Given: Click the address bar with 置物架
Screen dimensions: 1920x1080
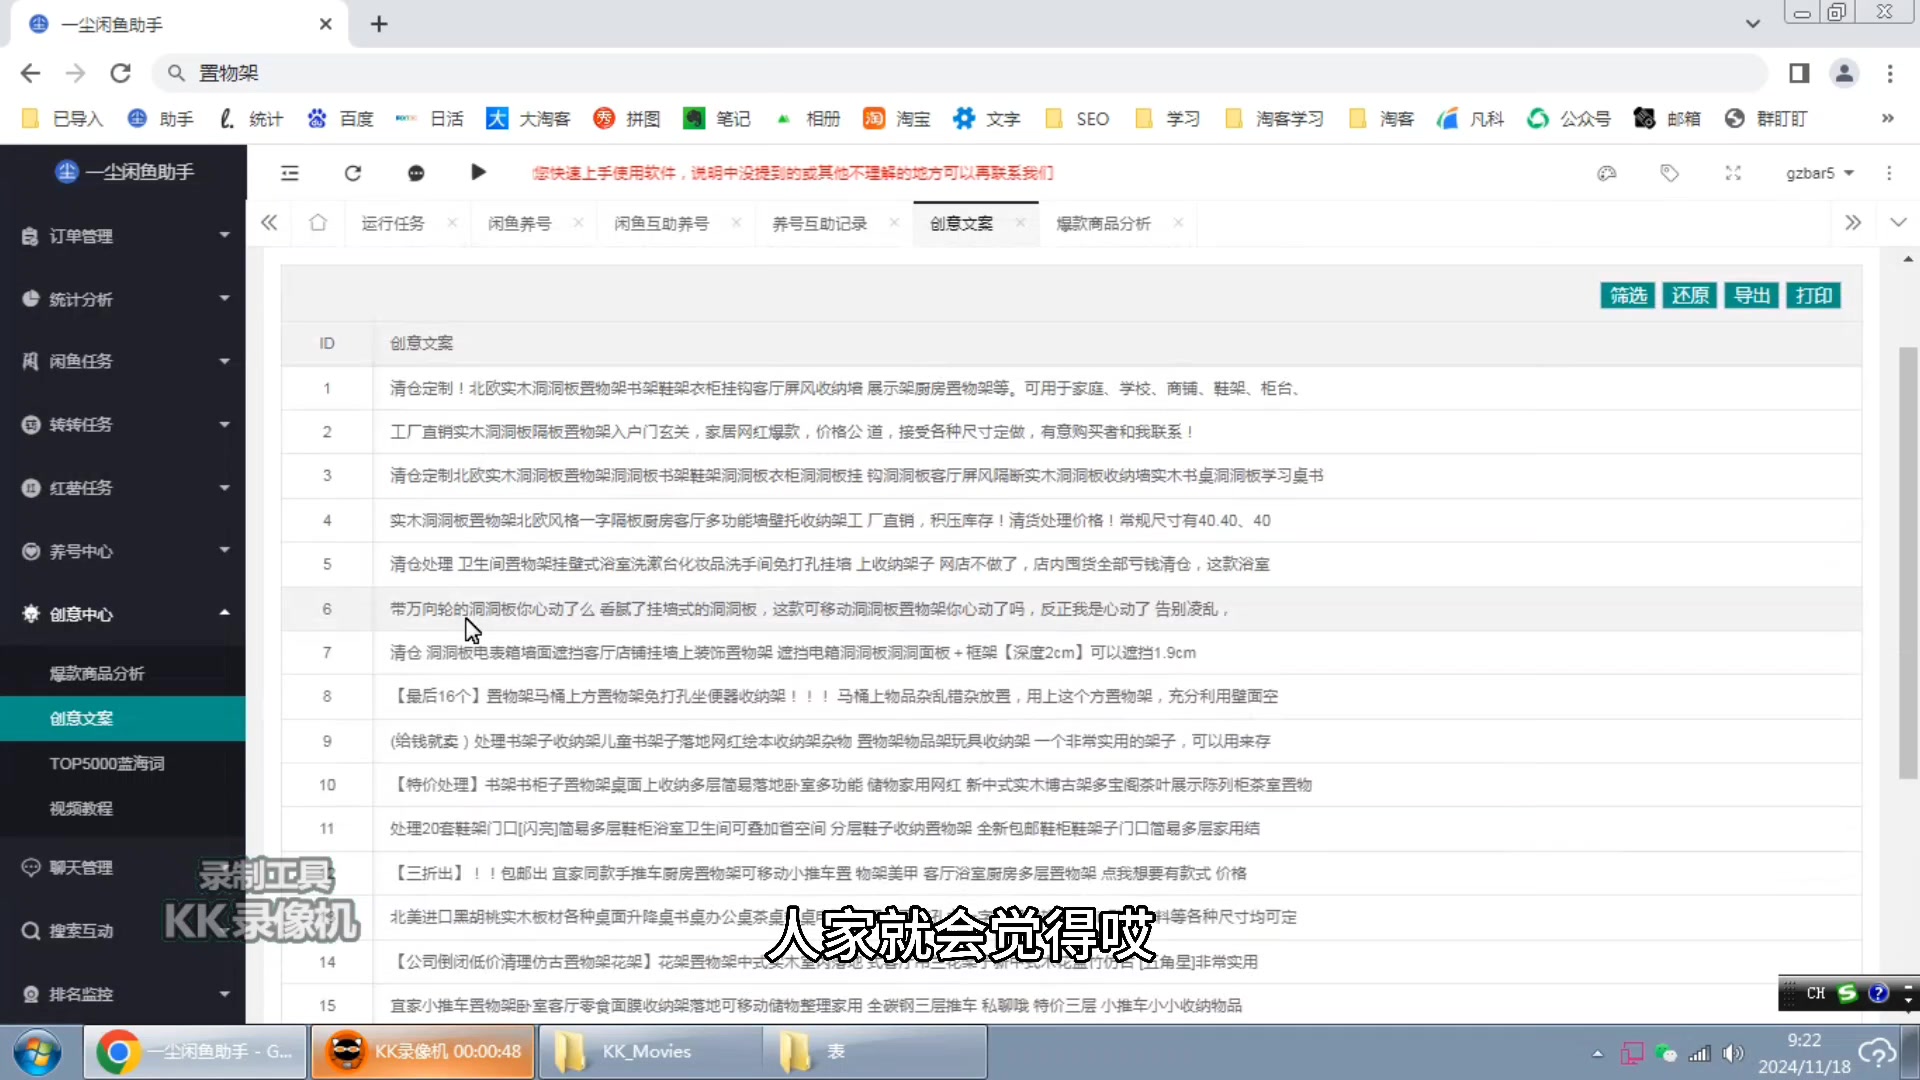Looking at the screenshot, I should pyautogui.click(x=960, y=73).
